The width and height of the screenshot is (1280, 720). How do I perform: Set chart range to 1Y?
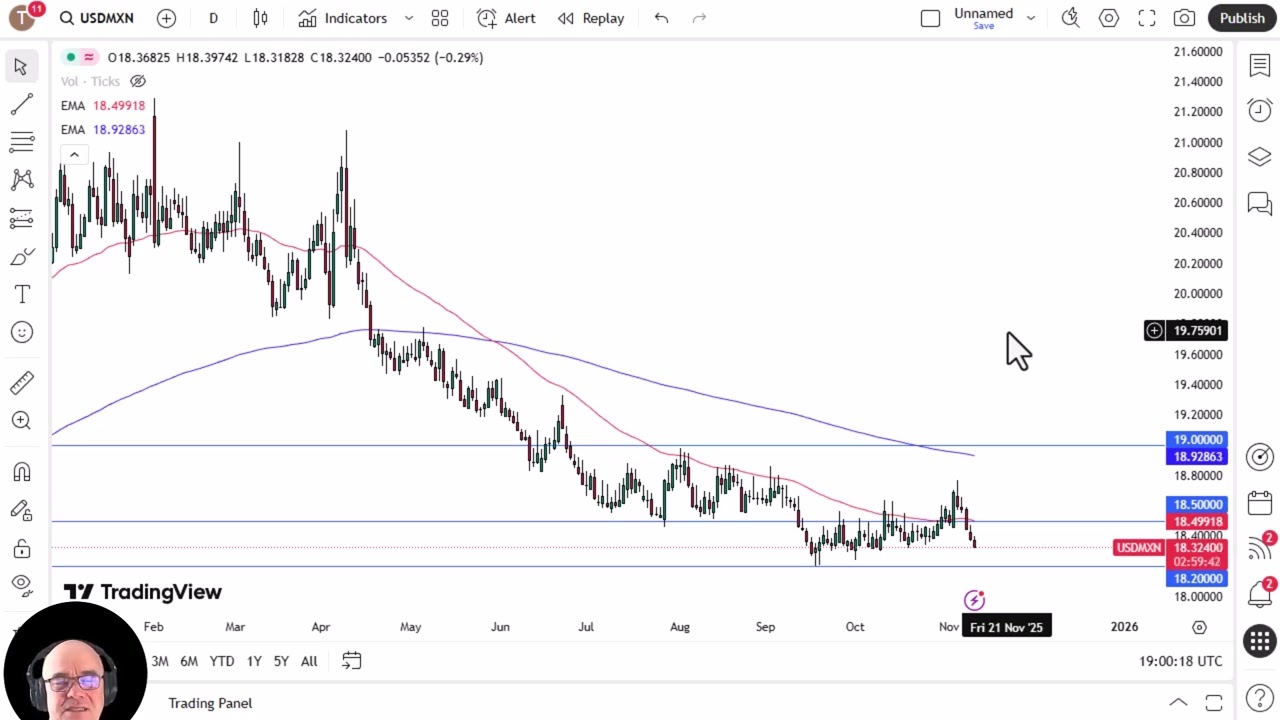[x=254, y=661]
